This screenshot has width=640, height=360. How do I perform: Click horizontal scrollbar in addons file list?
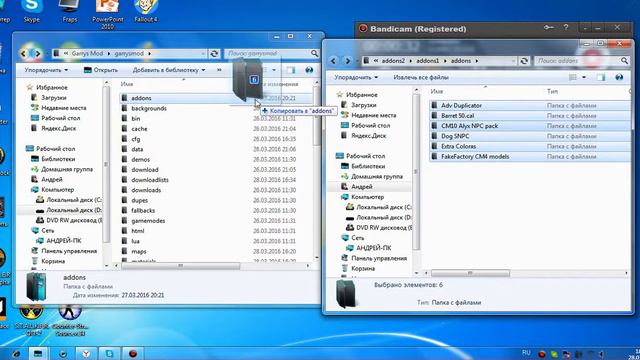tap(470, 273)
